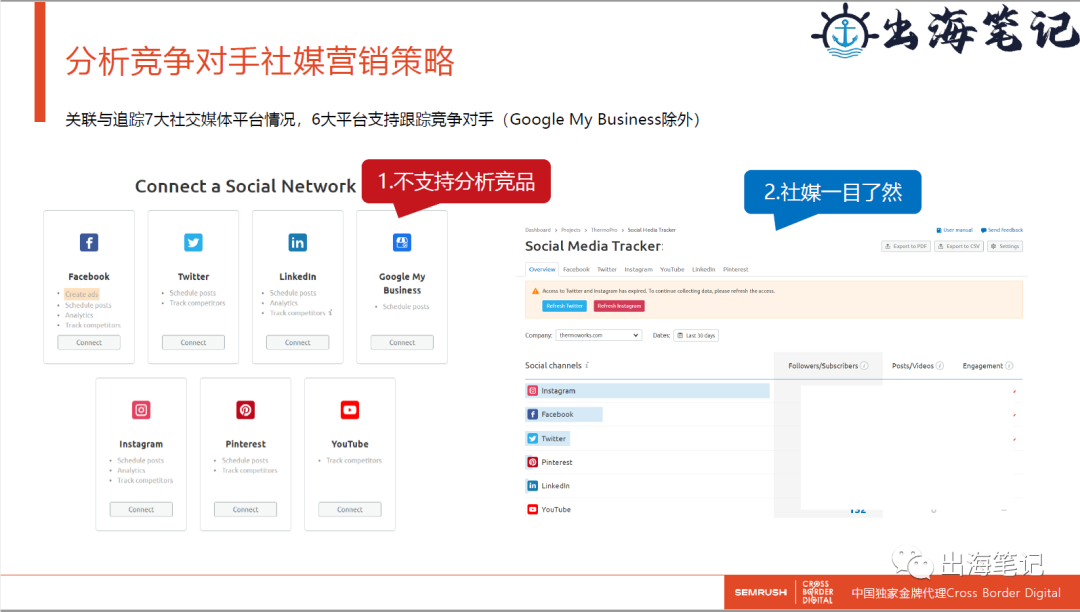The width and height of the screenshot is (1080, 612).
Task: Click the warning triangle icon in the alert banner
Action: 535,291
